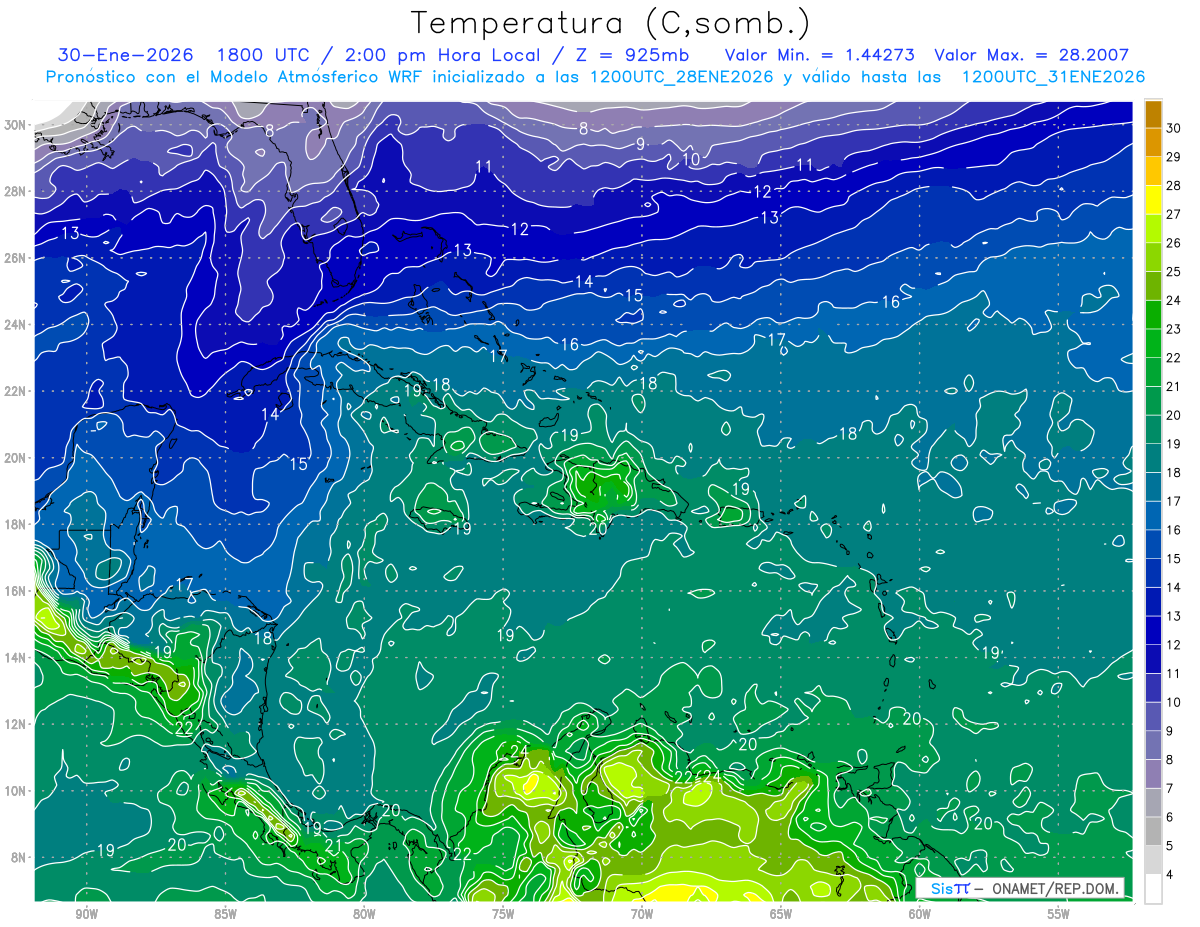The height and width of the screenshot is (927, 1200).
Task: Click the 85W longitude axis label
Action: tap(225, 914)
